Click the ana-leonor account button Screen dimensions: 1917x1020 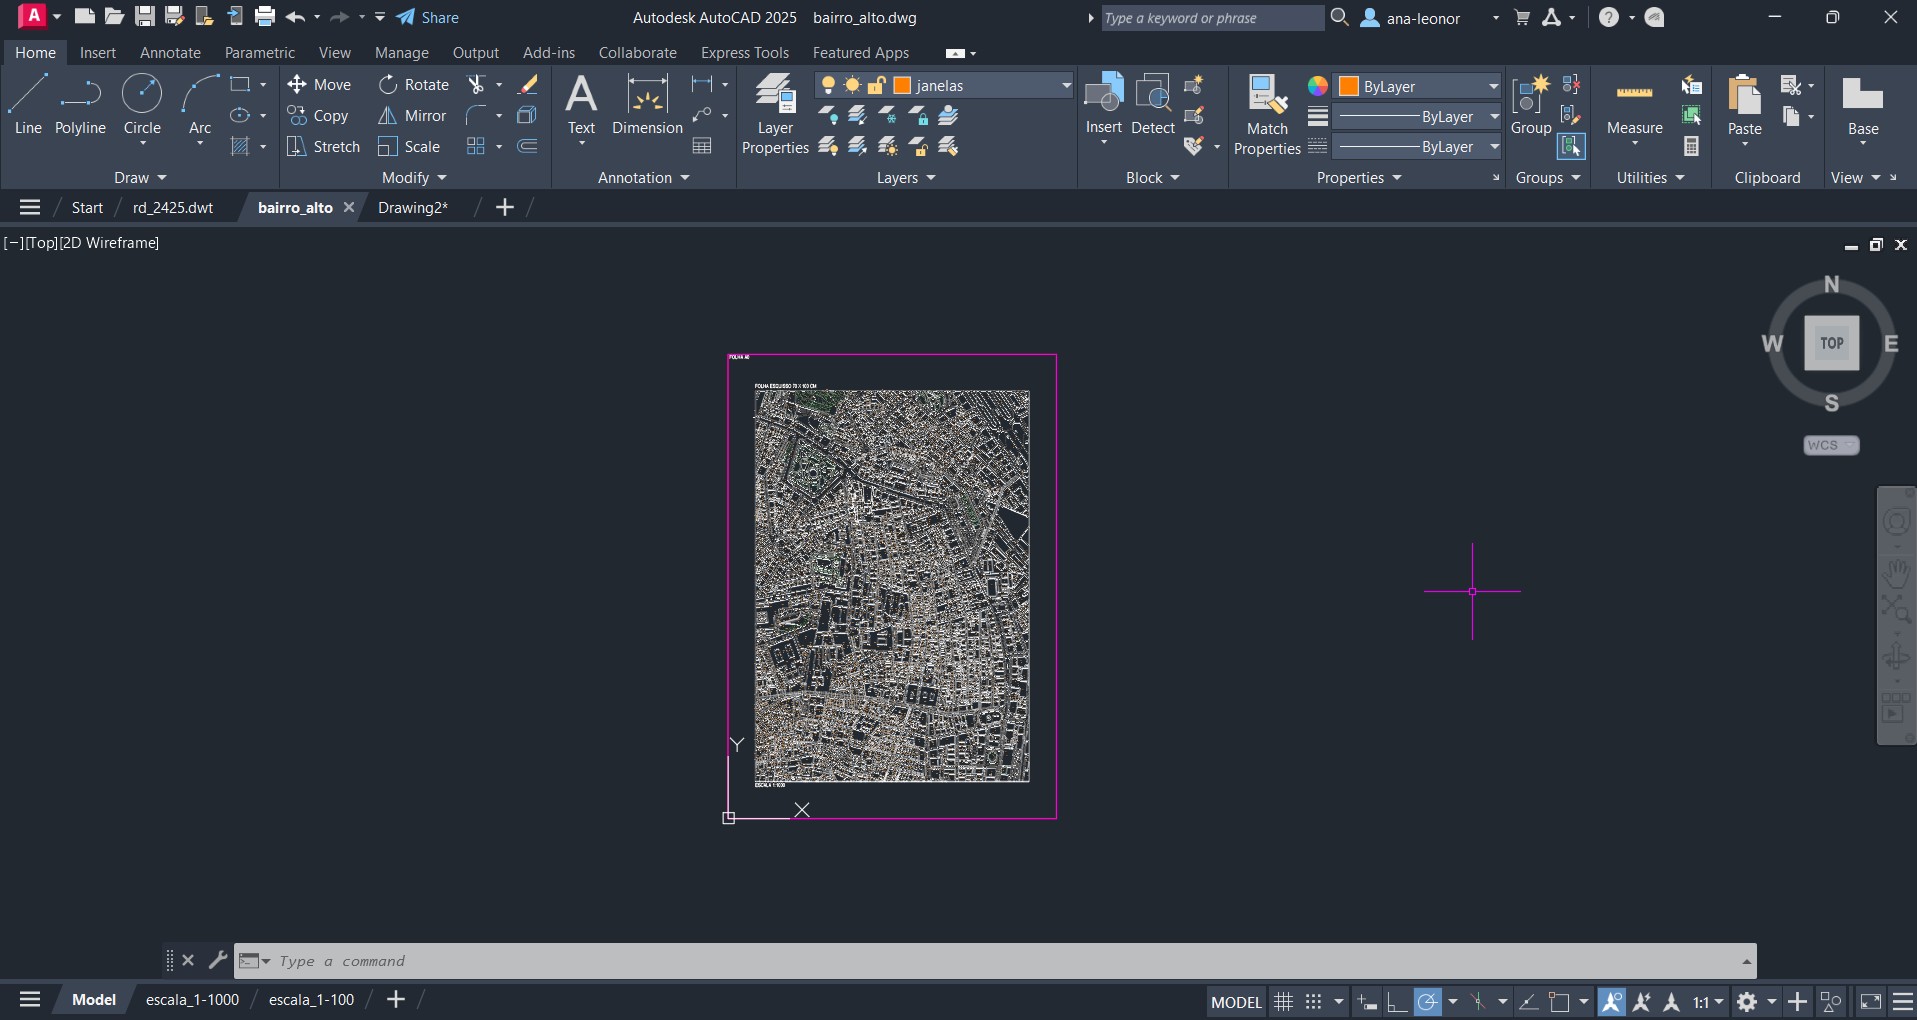pyautogui.click(x=1422, y=18)
